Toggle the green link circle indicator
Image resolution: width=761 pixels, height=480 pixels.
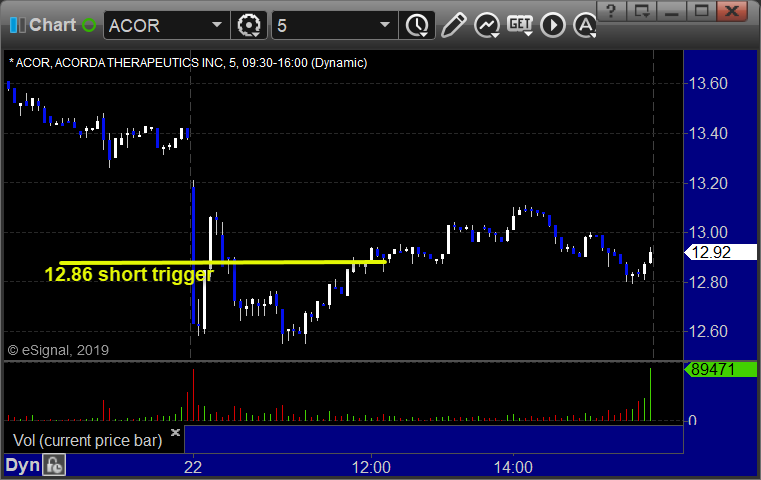tap(89, 25)
